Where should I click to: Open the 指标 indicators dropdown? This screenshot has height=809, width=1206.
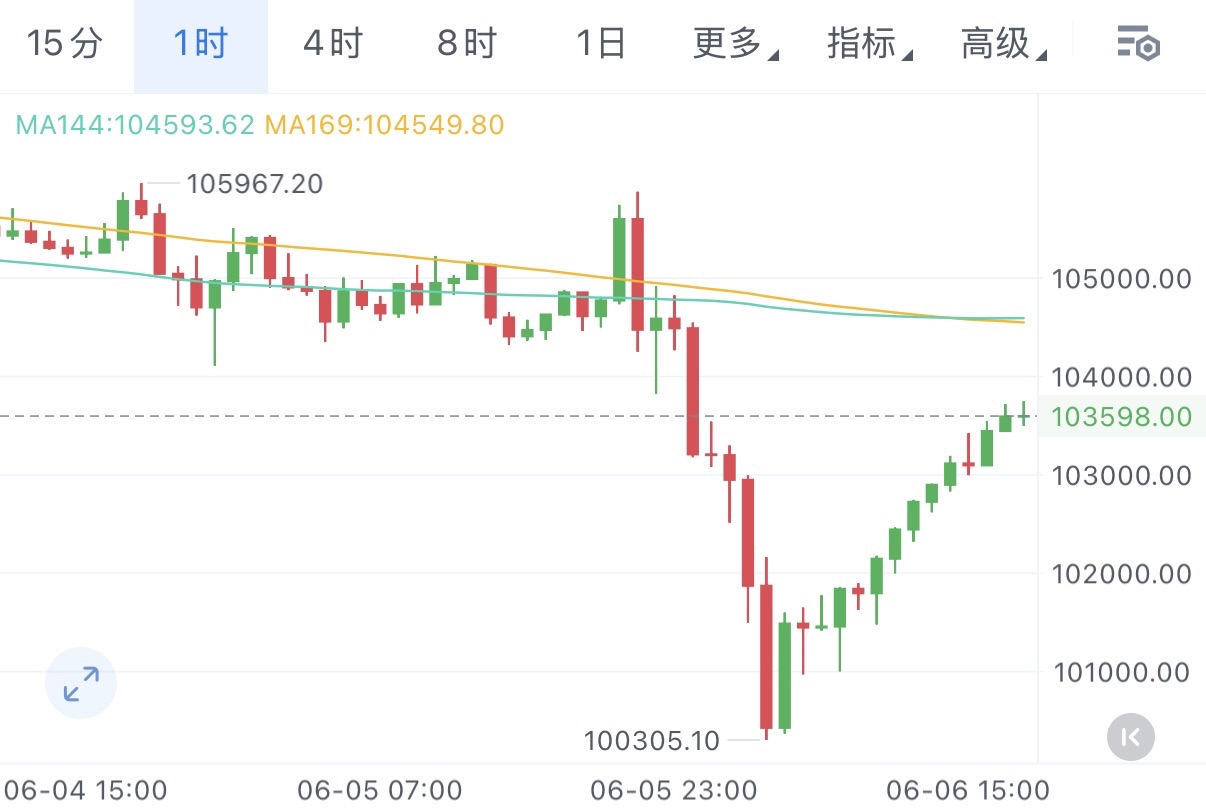point(869,44)
